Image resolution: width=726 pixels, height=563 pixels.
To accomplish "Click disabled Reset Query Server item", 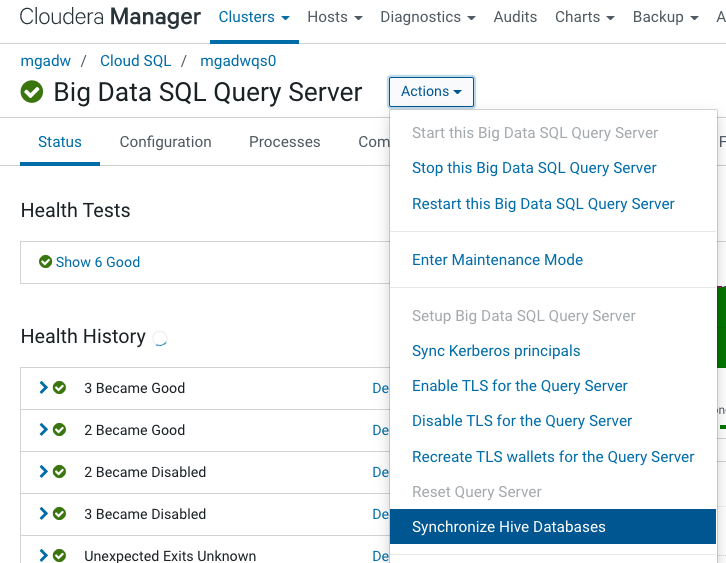I will coord(476,492).
